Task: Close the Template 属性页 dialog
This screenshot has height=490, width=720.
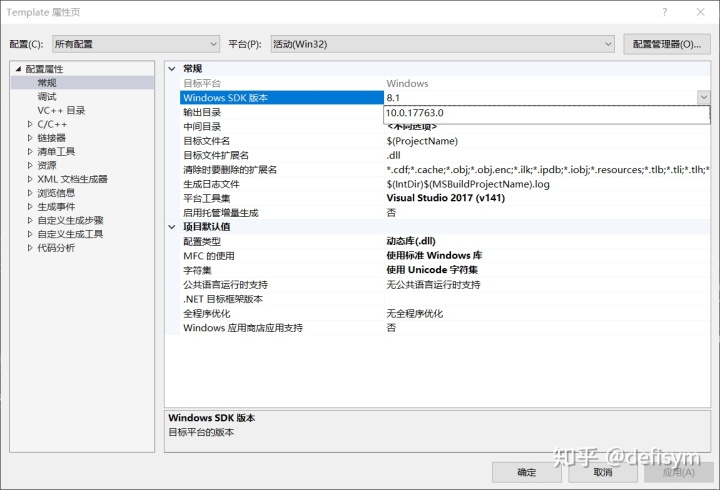Action: [701, 12]
